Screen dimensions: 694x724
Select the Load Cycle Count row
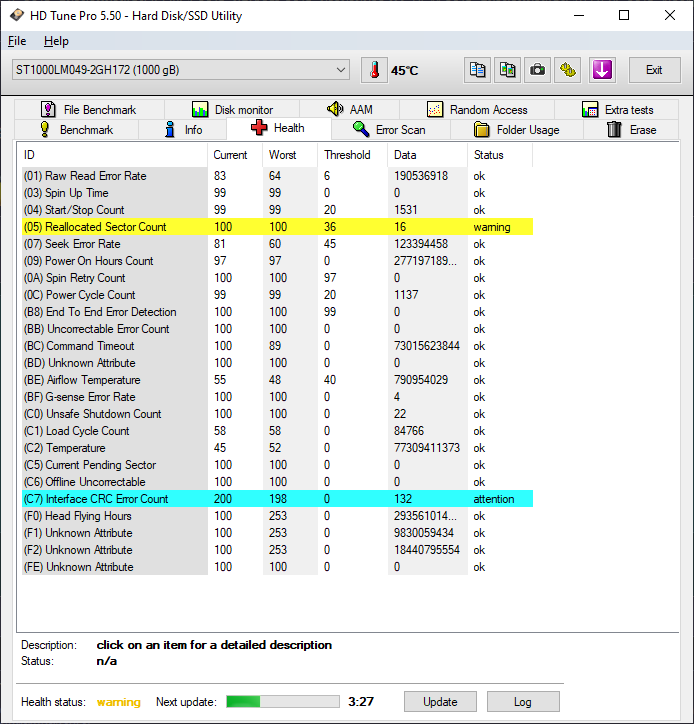click(278, 431)
